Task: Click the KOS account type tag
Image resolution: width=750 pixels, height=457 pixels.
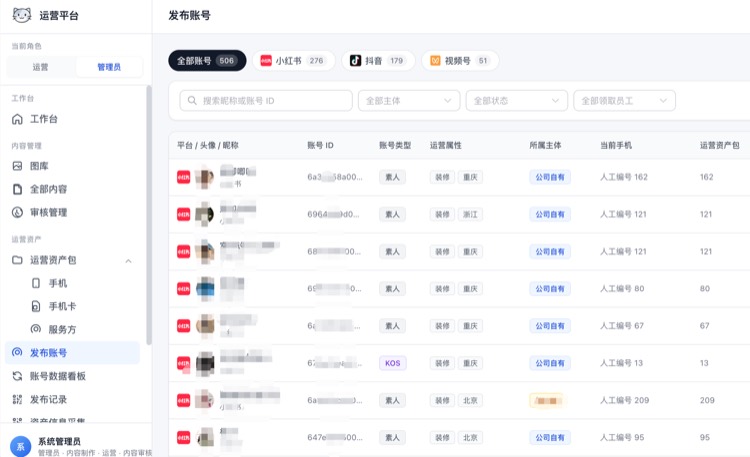Action: [x=393, y=363]
